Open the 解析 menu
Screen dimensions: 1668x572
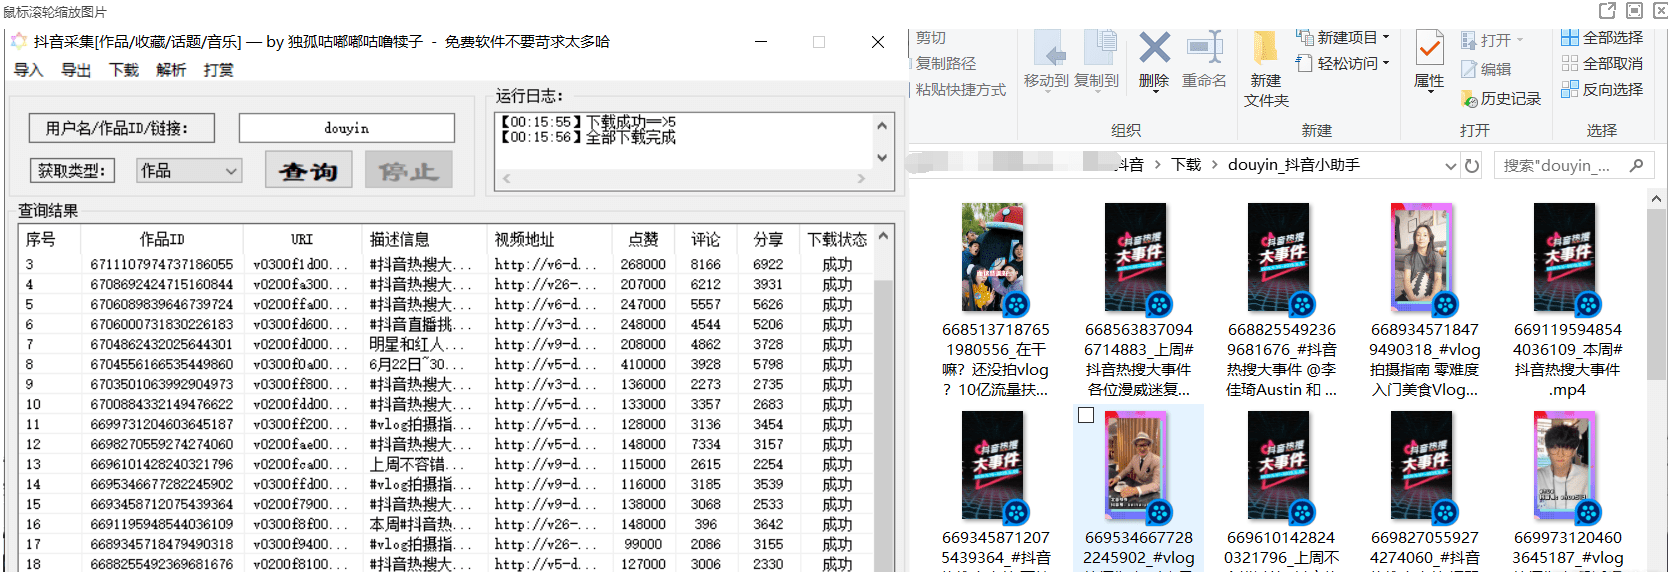pyautogui.click(x=171, y=70)
